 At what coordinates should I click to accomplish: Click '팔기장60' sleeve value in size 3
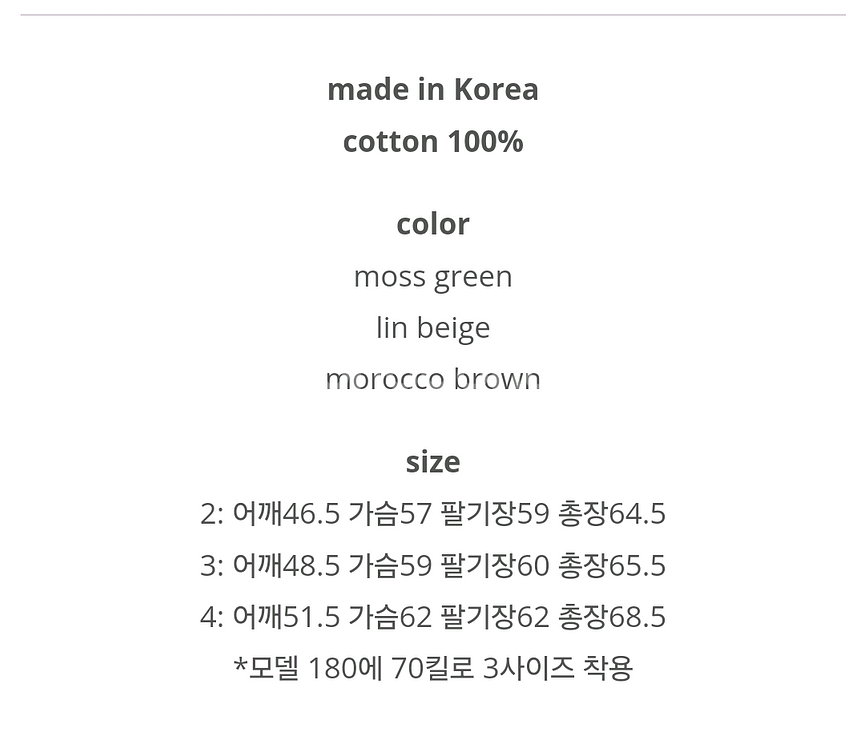[x=495, y=565]
